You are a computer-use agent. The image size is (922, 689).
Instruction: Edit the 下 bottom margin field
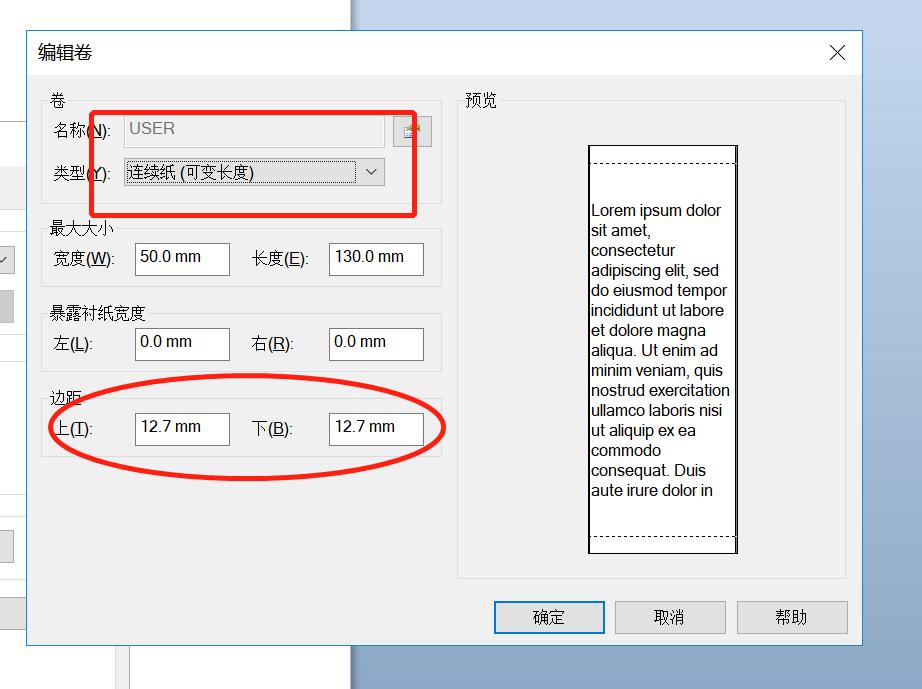[x=376, y=429]
